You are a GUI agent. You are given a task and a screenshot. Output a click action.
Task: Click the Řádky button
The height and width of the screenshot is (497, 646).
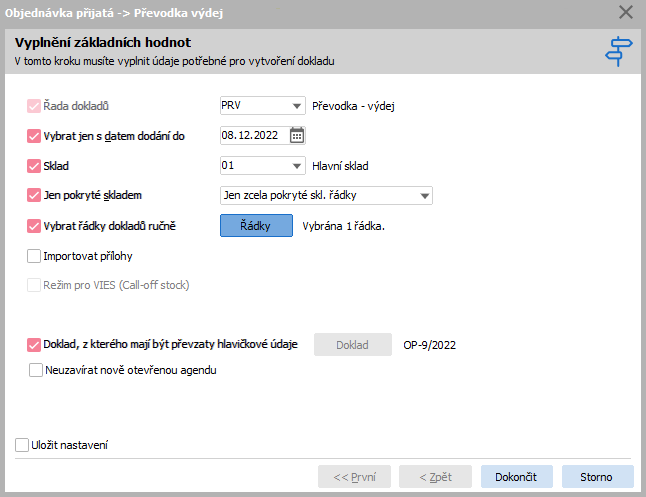pyautogui.click(x=256, y=225)
